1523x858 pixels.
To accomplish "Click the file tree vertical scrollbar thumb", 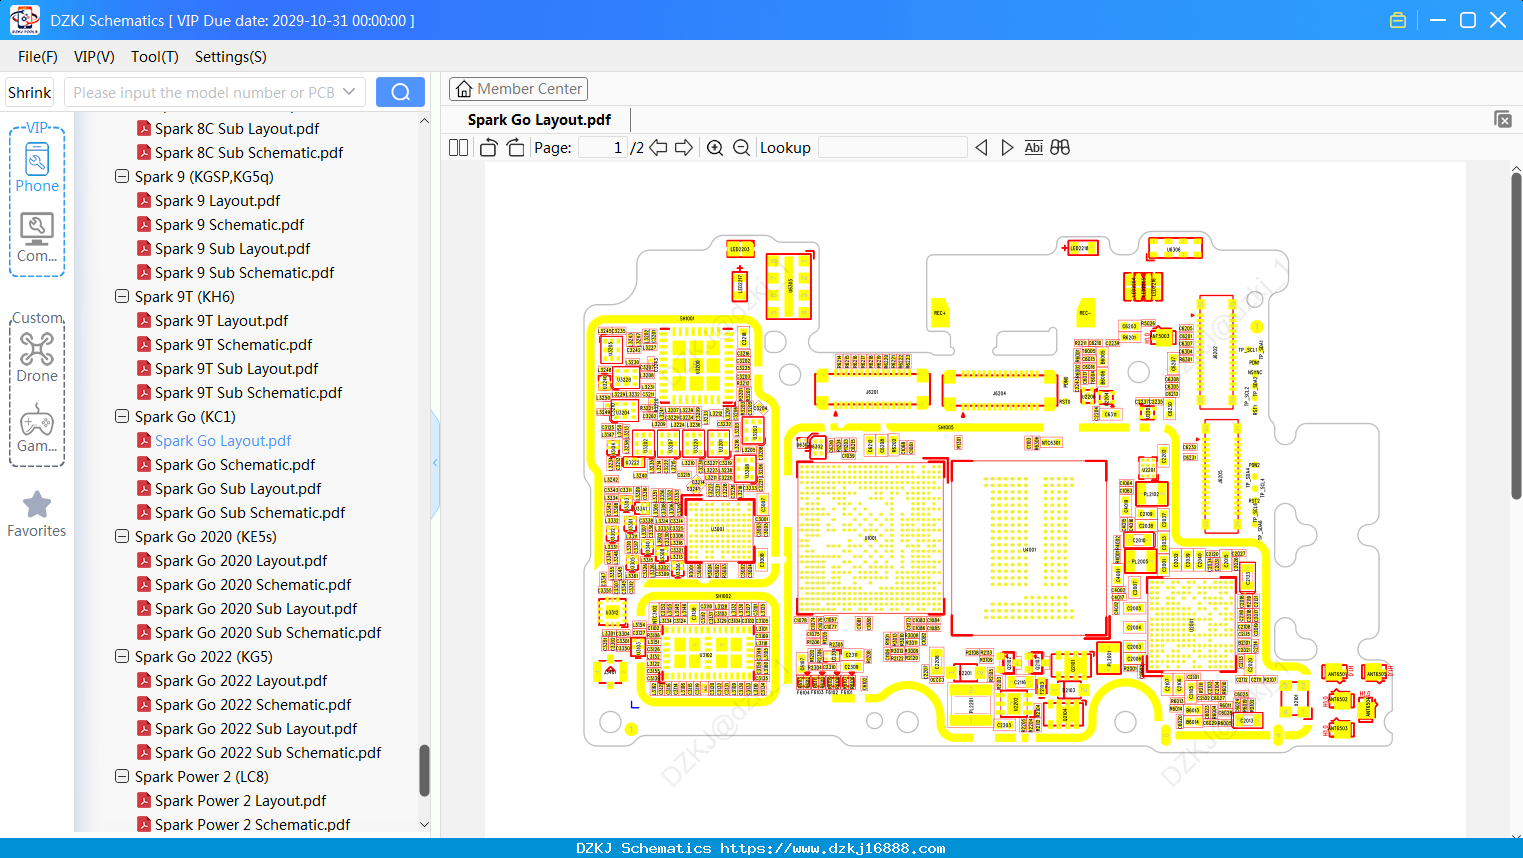I will coord(424,770).
